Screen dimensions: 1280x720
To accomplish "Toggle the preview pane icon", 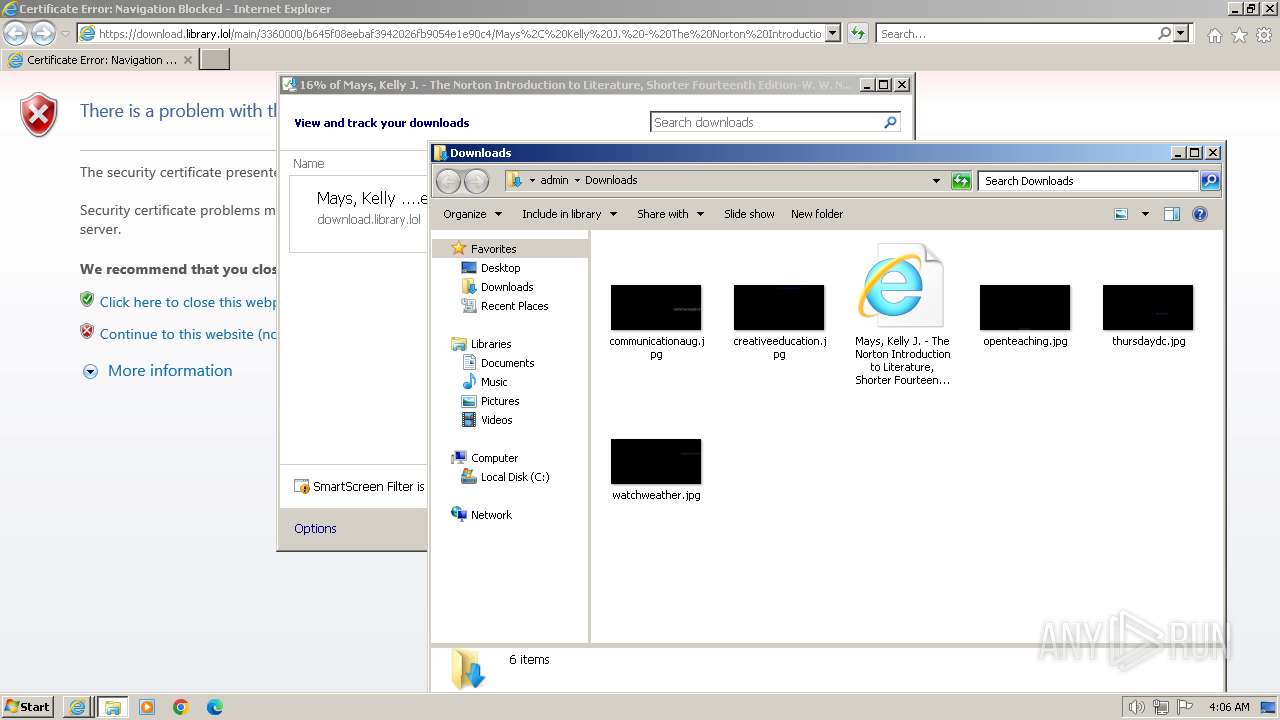I will coord(1172,214).
